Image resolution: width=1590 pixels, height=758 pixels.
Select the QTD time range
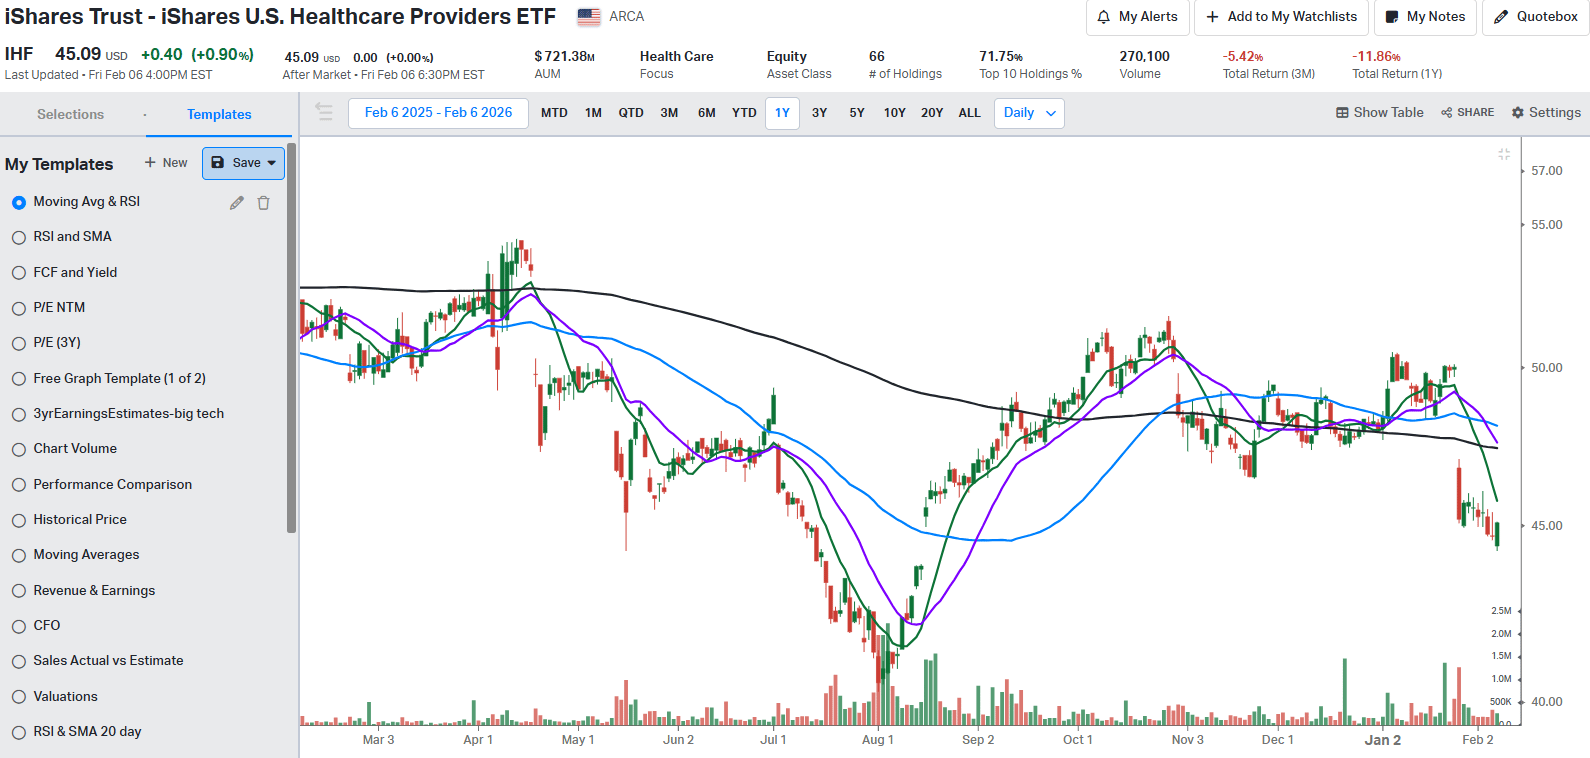coord(631,113)
